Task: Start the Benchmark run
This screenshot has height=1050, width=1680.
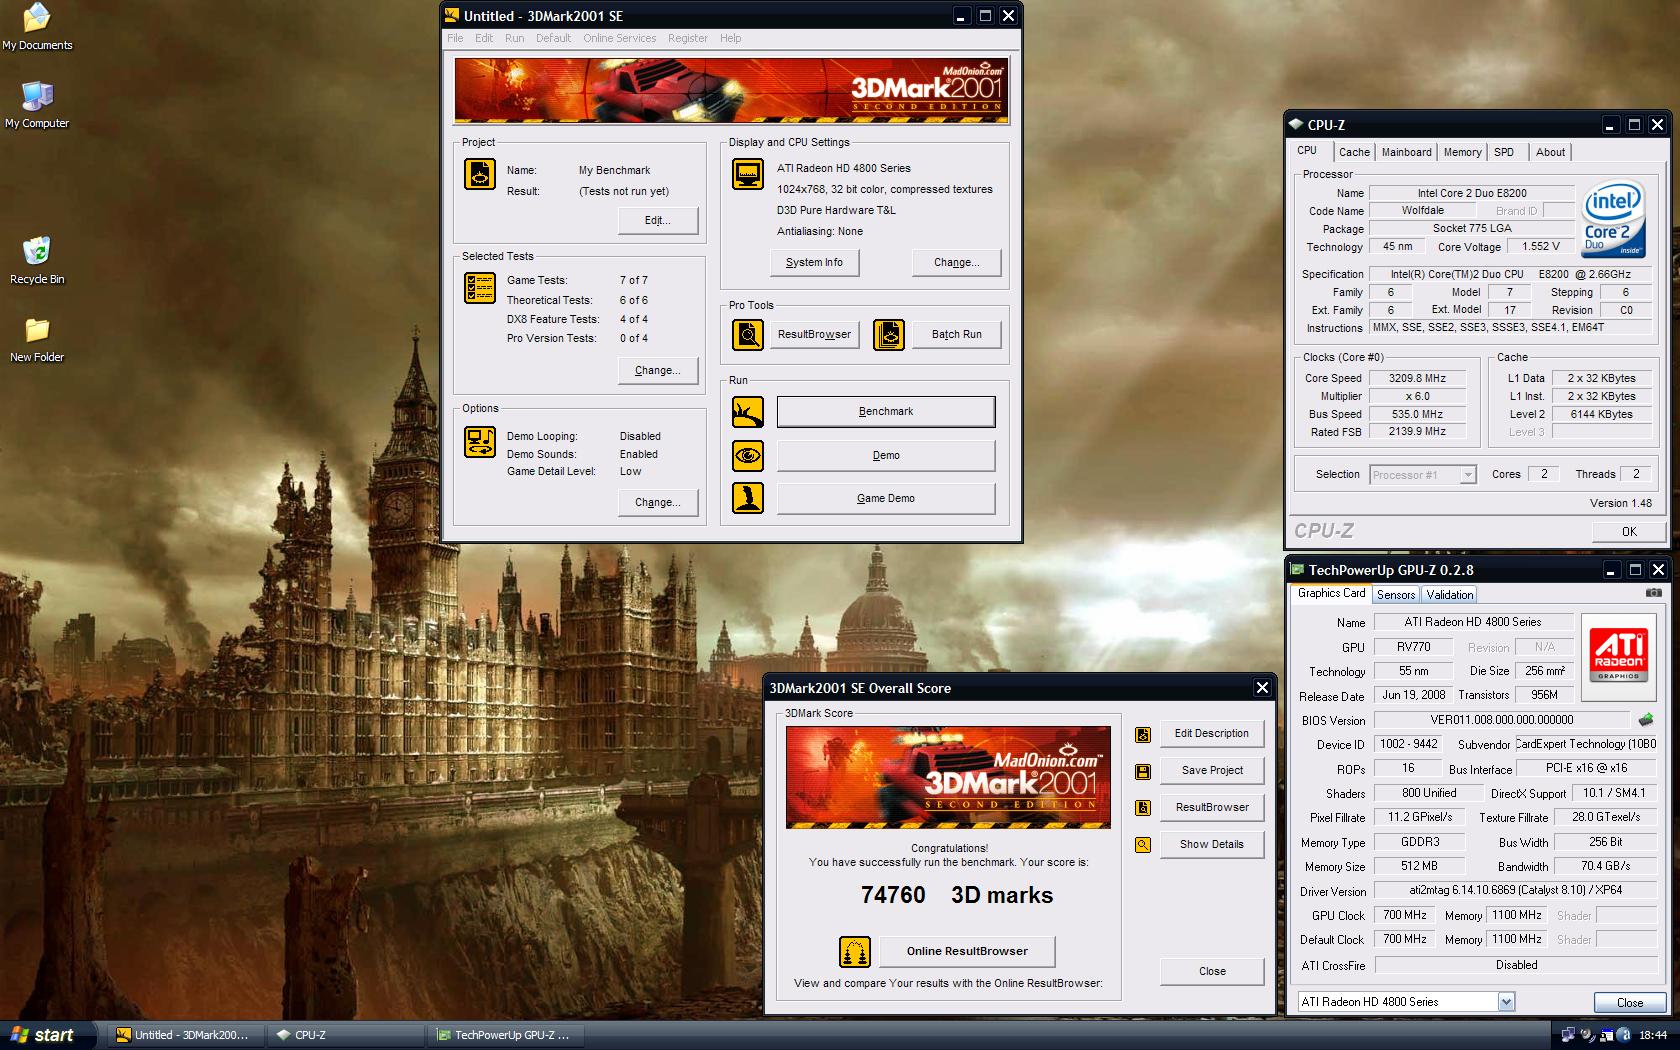Action: coord(886,411)
